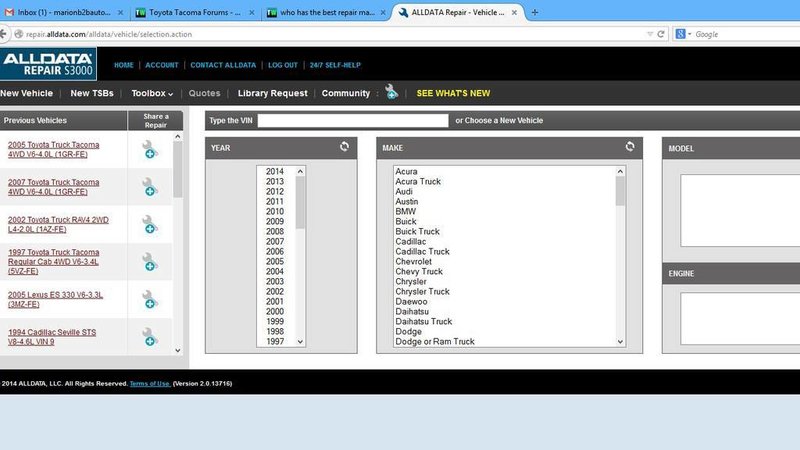Open Terms of Use link
This screenshot has width=800, height=450.
tap(149, 383)
